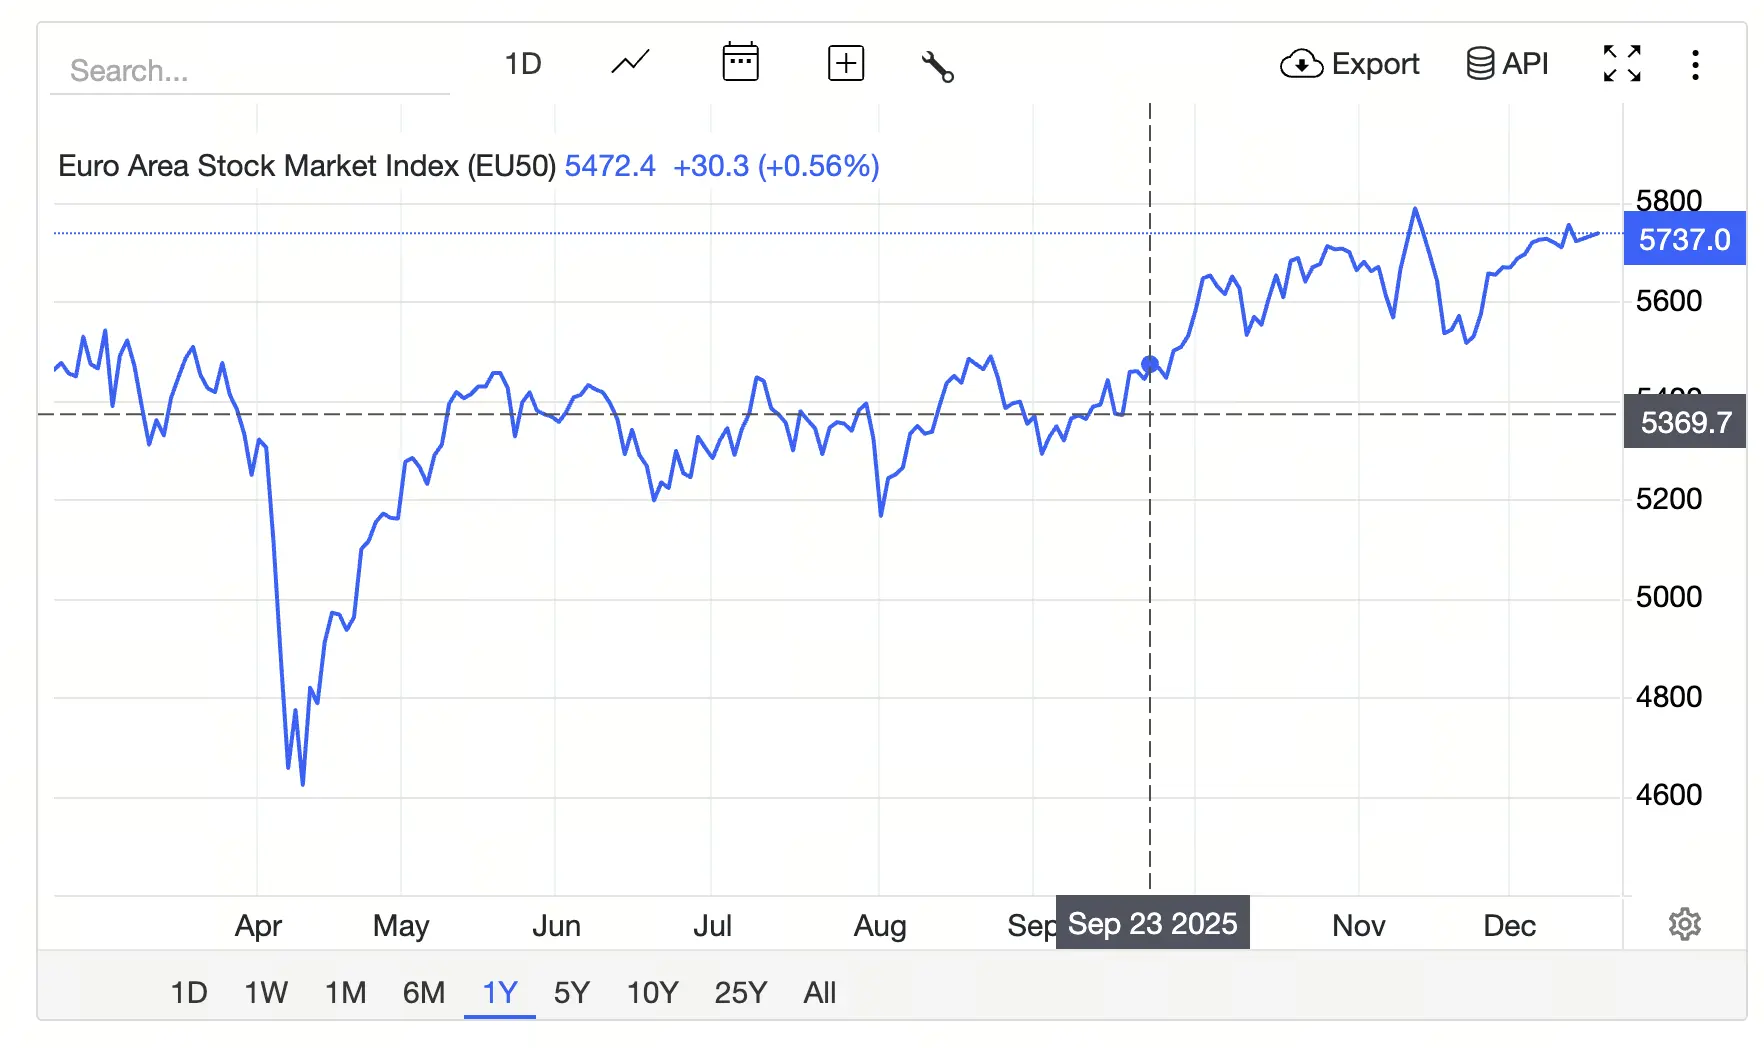Click the Sep 23 2025 date label
The width and height of the screenshot is (1764, 1048).
tap(1153, 923)
